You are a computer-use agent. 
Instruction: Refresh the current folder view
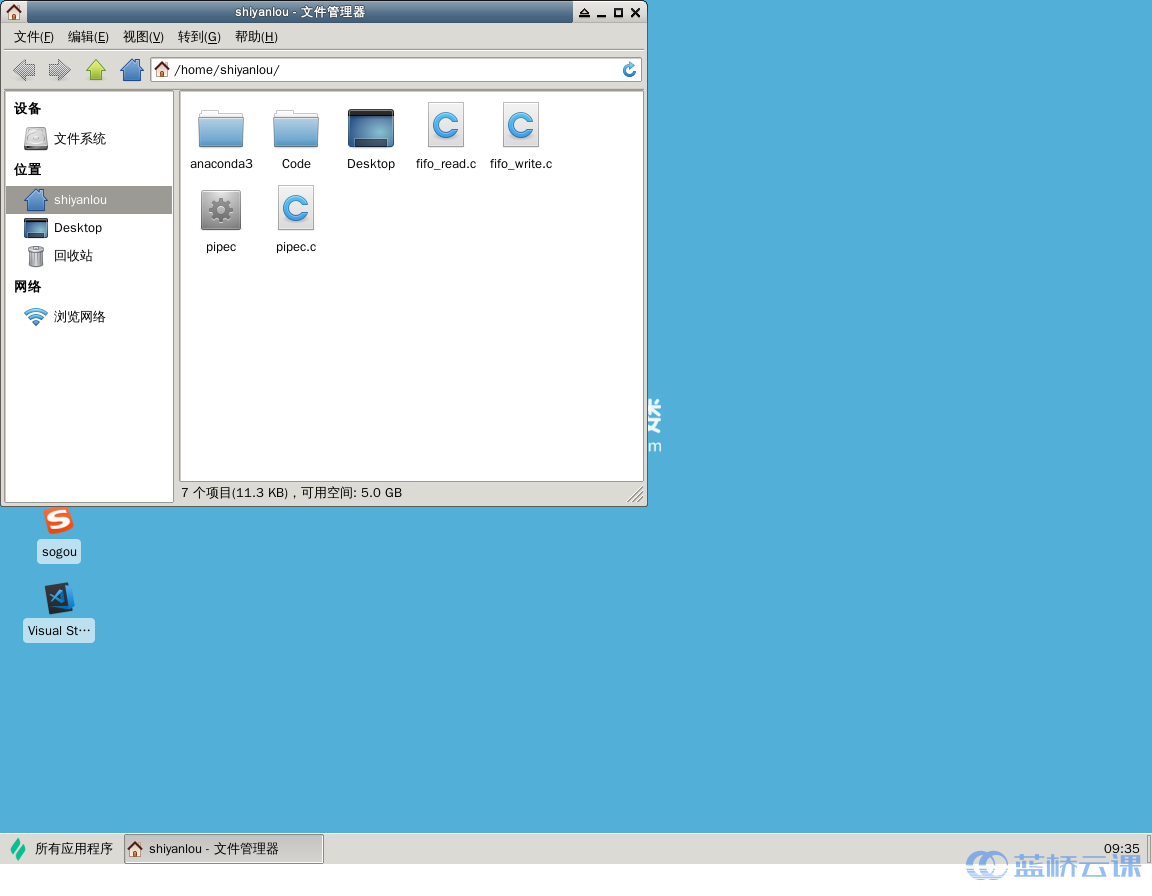(x=628, y=69)
